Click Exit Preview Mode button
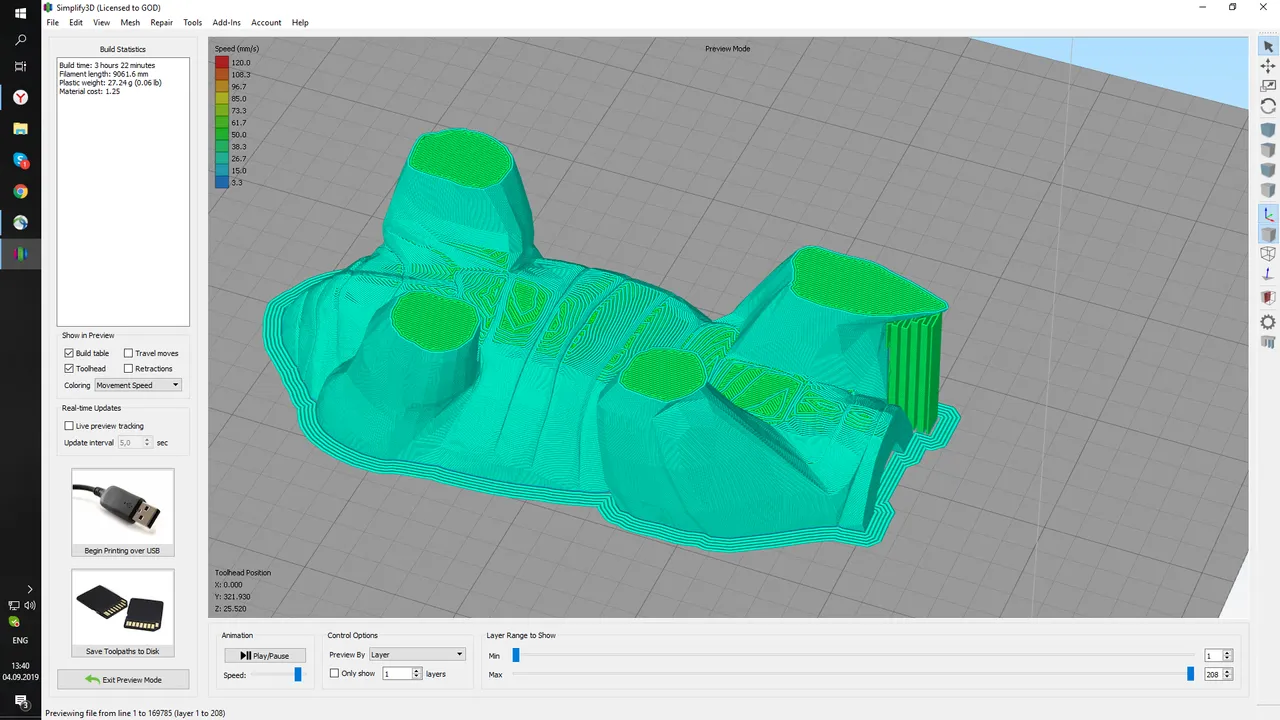The image size is (1280, 720). pos(123,679)
